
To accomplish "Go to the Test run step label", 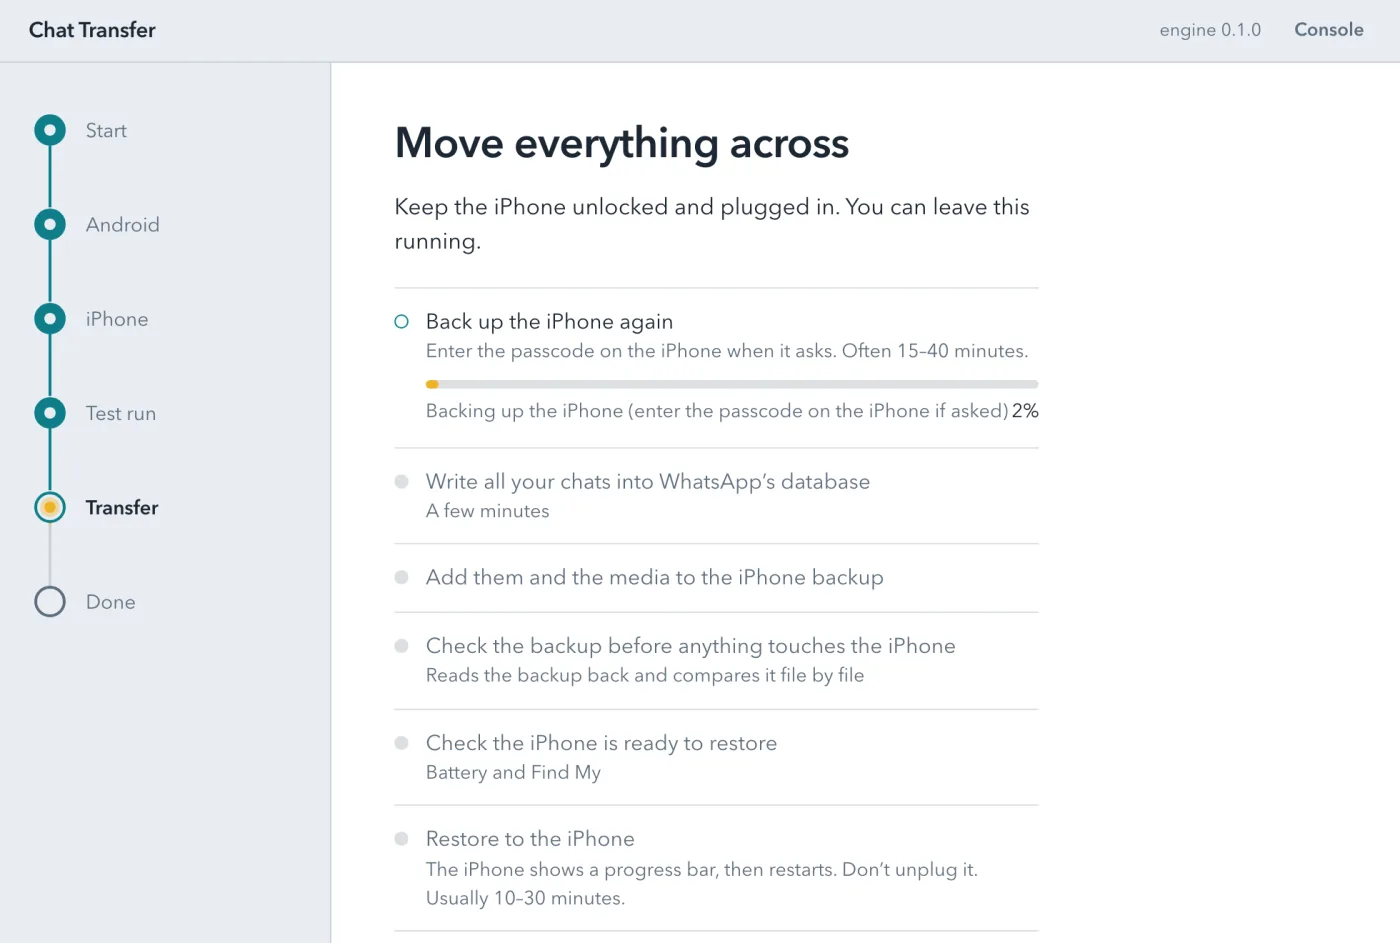I will pyautogui.click(x=121, y=413).
